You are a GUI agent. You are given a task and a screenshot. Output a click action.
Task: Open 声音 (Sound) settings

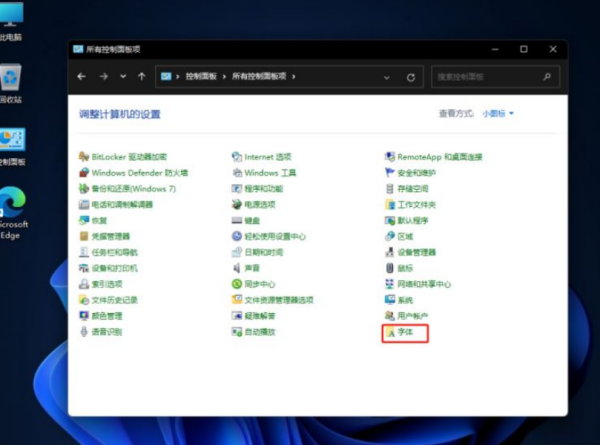[252, 268]
